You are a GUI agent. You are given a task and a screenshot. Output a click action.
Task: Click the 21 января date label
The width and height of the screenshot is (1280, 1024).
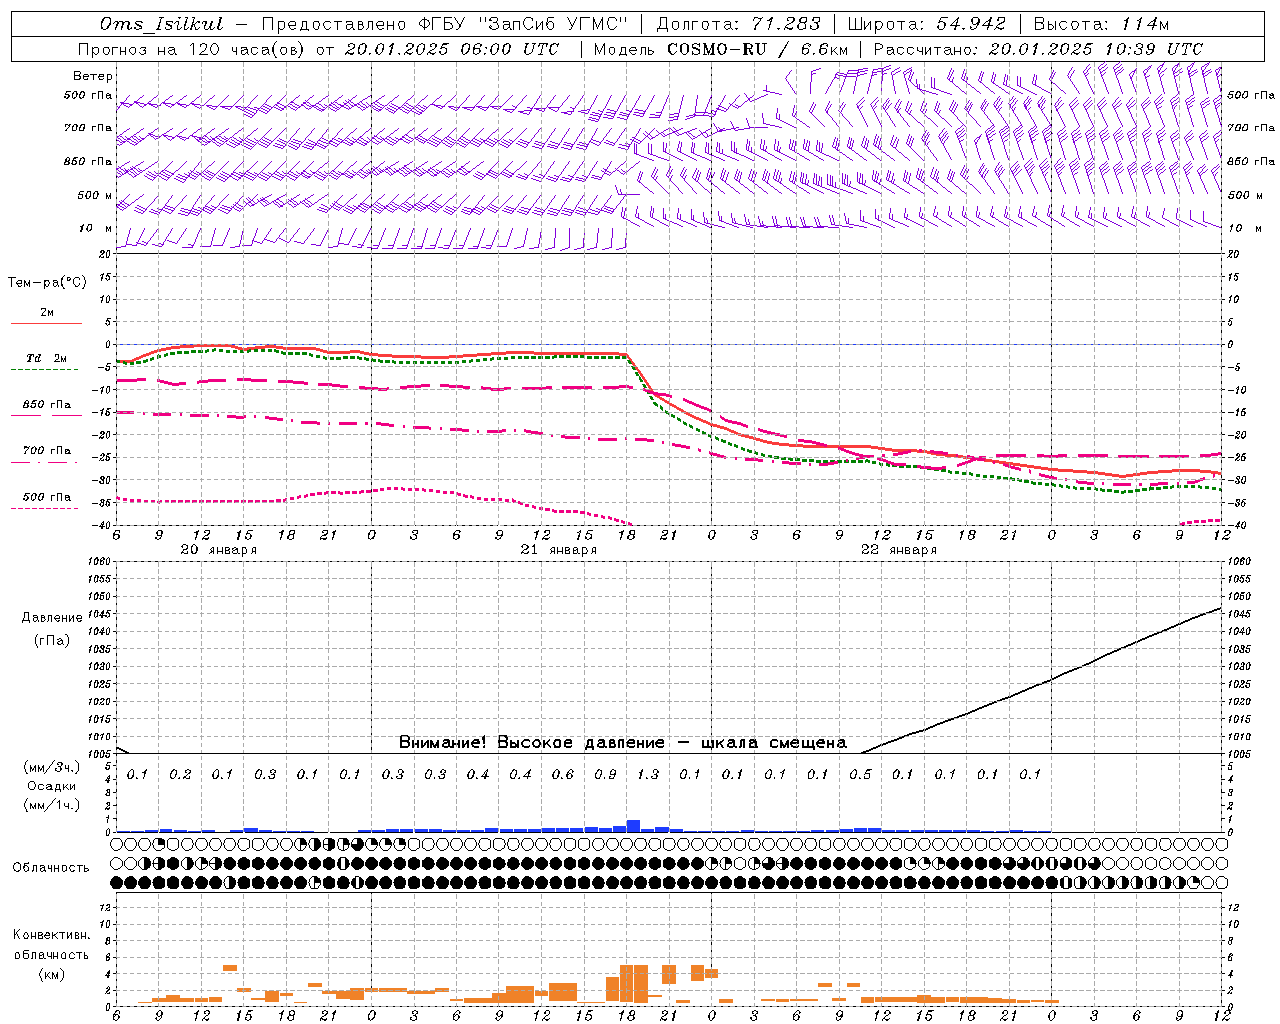[x=558, y=550]
